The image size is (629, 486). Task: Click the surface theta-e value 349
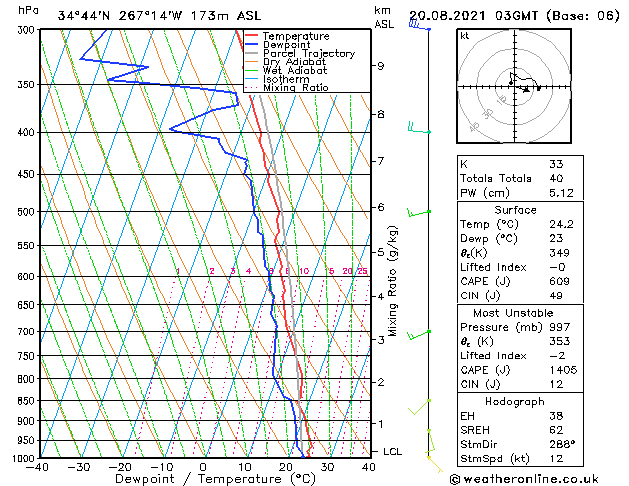click(x=559, y=253)
